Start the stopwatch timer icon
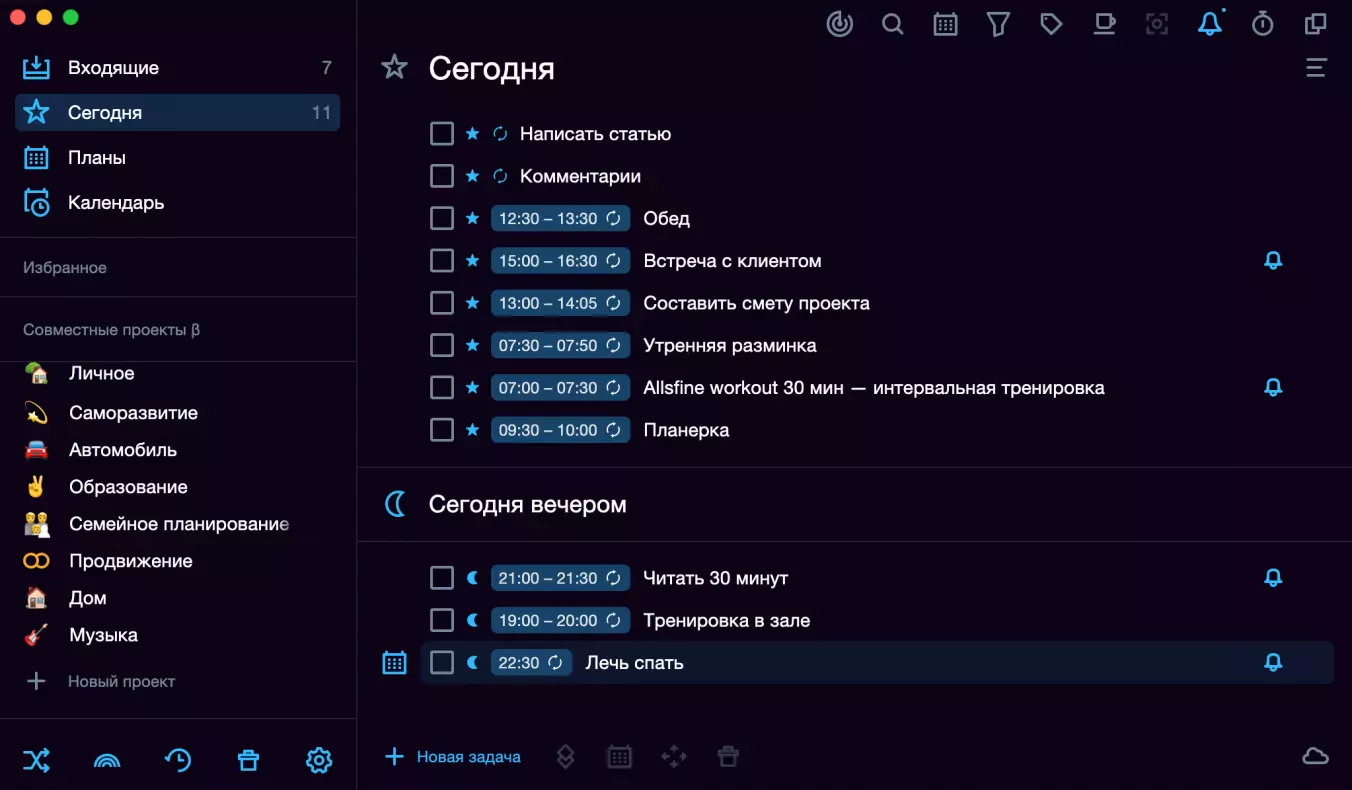Image resolution: width=1352 pixels, height=790 pixels. [x=1263, y=24]
